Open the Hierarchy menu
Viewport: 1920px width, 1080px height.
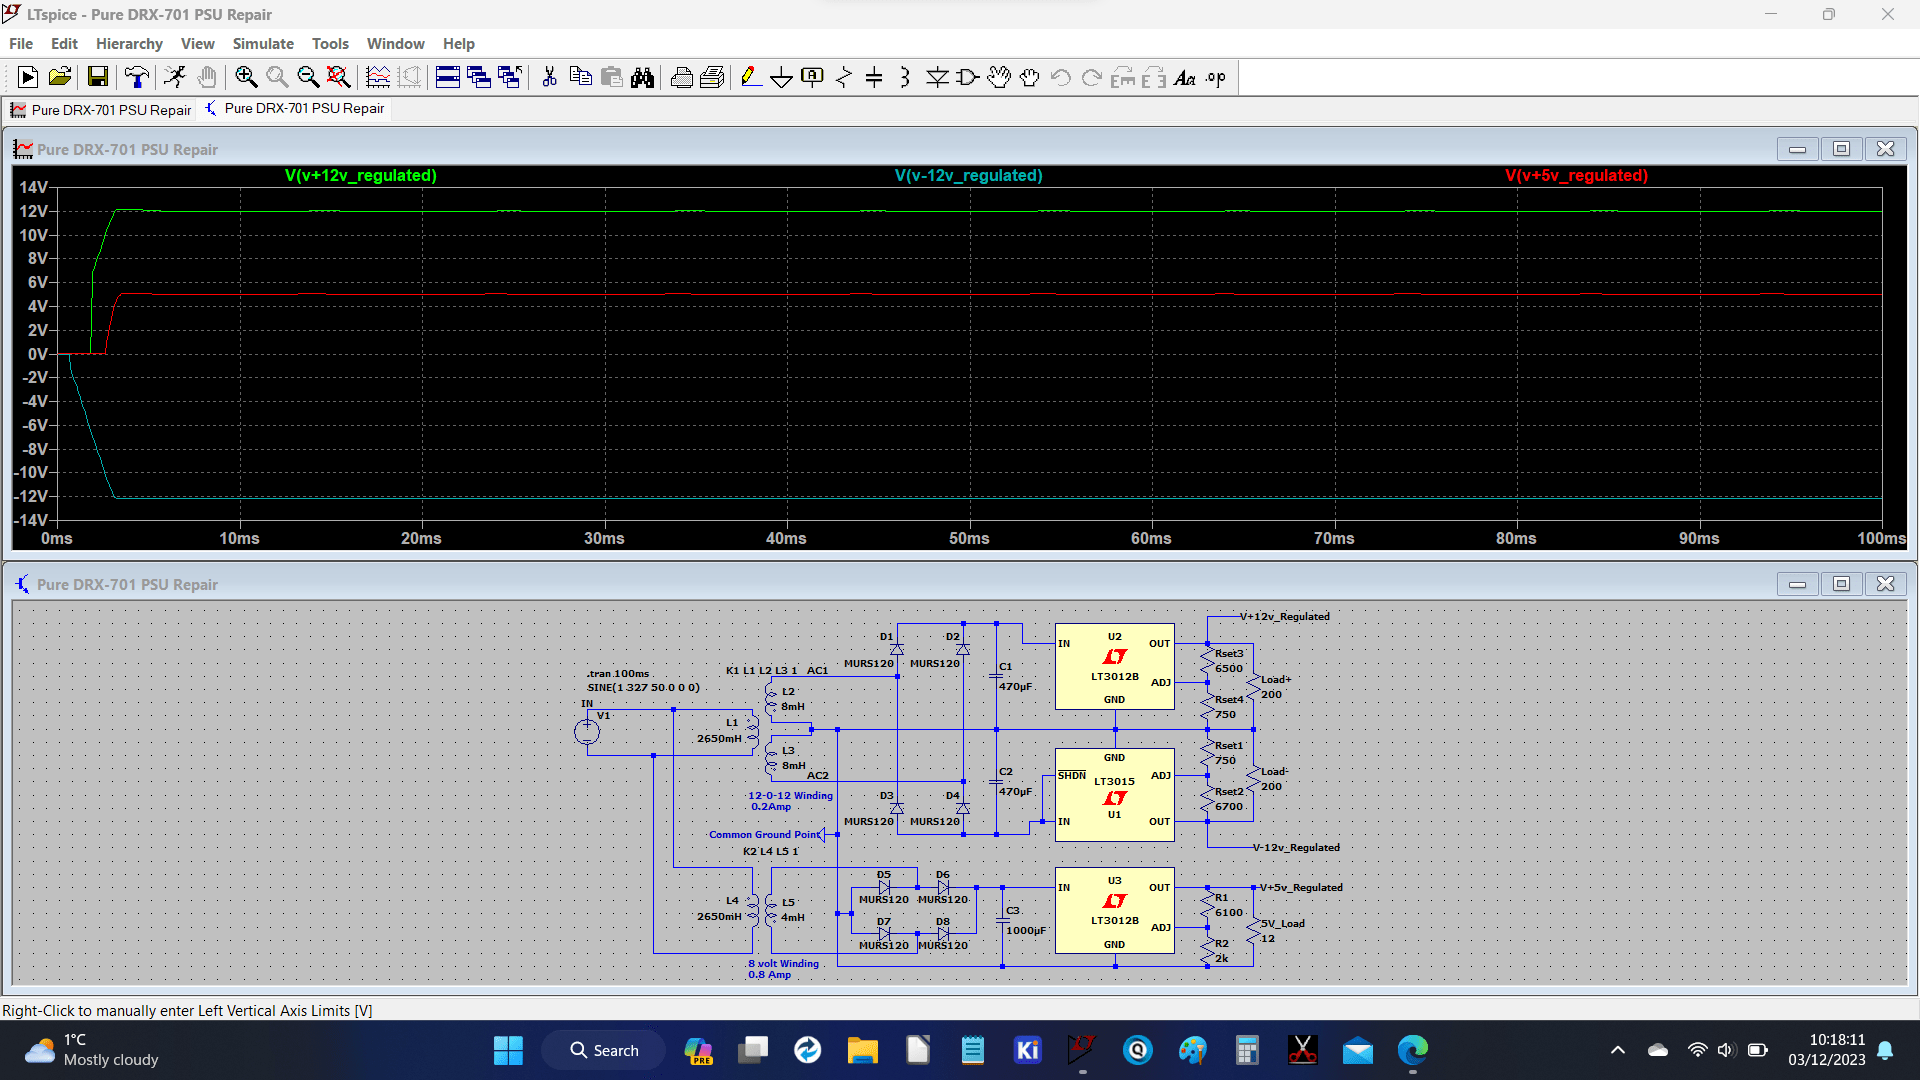[x=129, y=44]
